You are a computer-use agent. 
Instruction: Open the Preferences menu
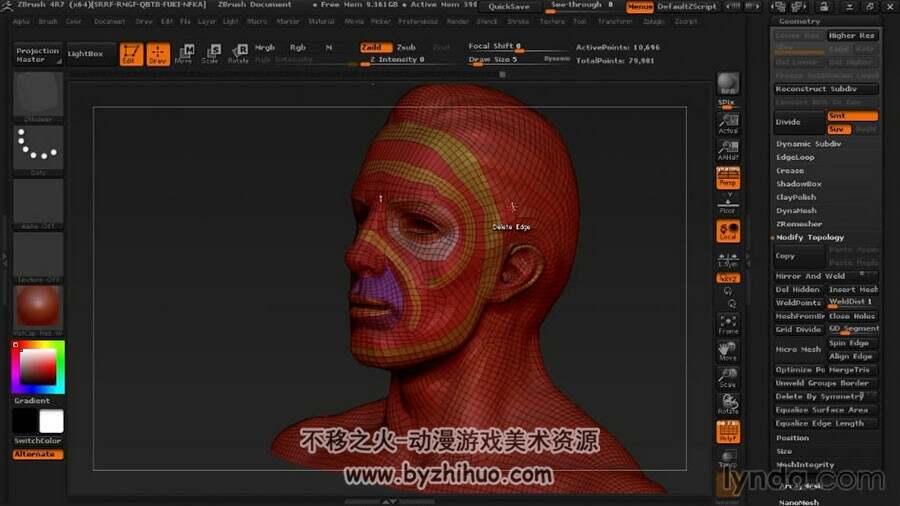tap(418, 22)
